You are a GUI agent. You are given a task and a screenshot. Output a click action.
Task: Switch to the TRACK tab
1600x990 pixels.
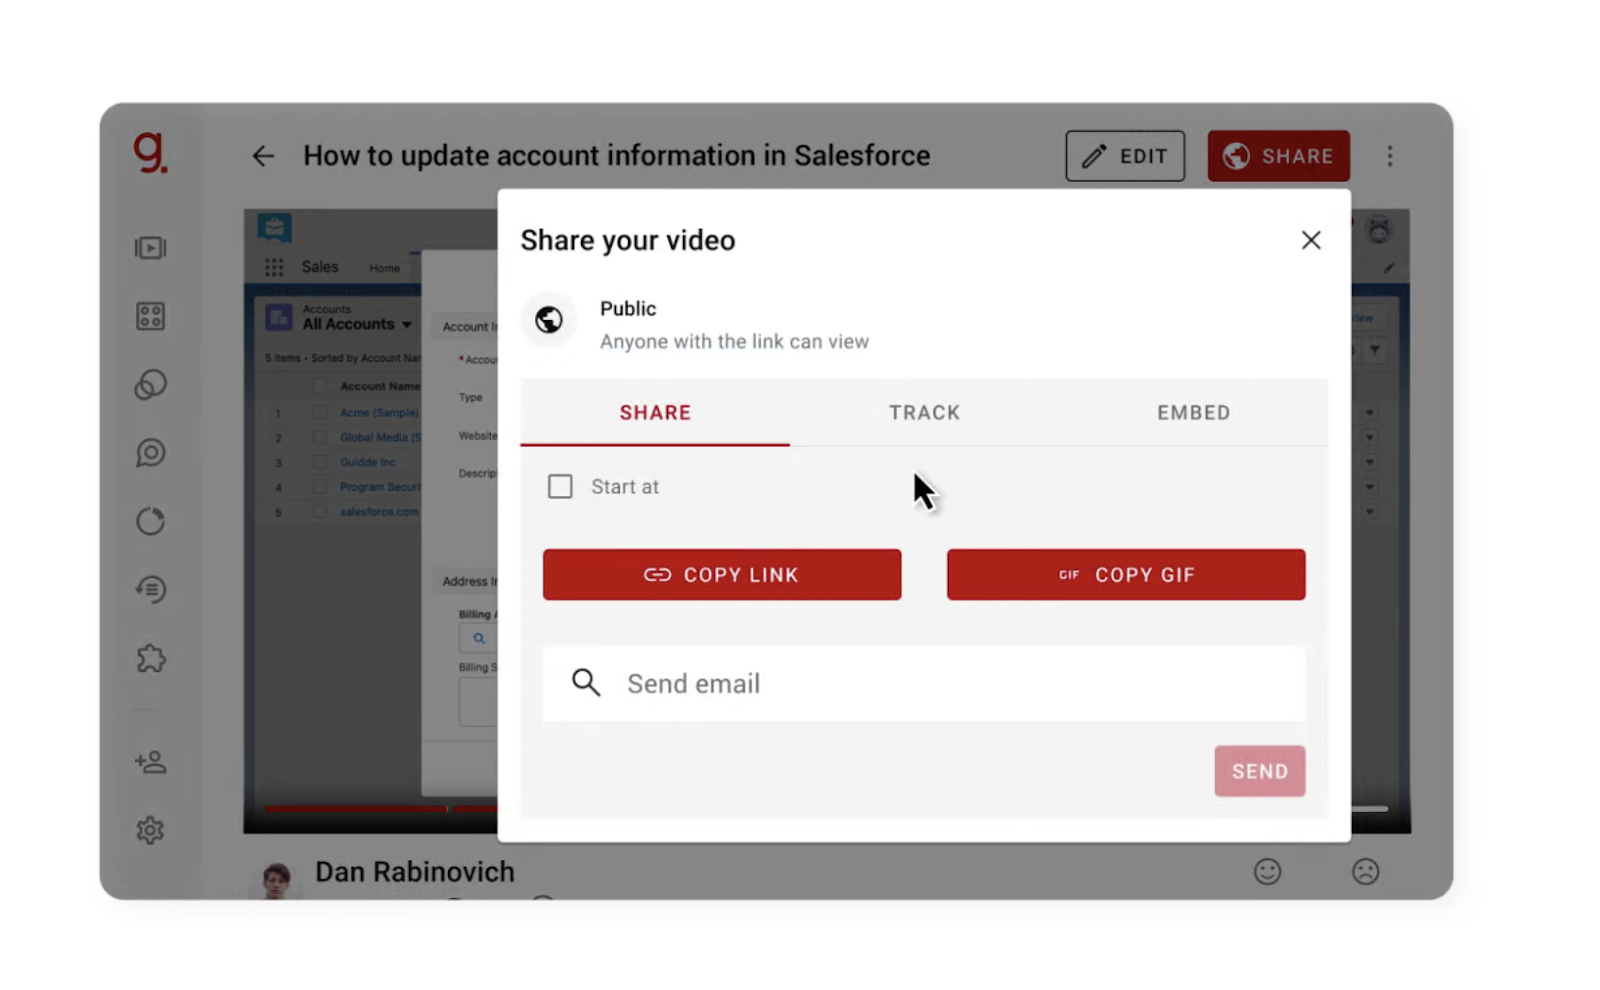(924, 412)
